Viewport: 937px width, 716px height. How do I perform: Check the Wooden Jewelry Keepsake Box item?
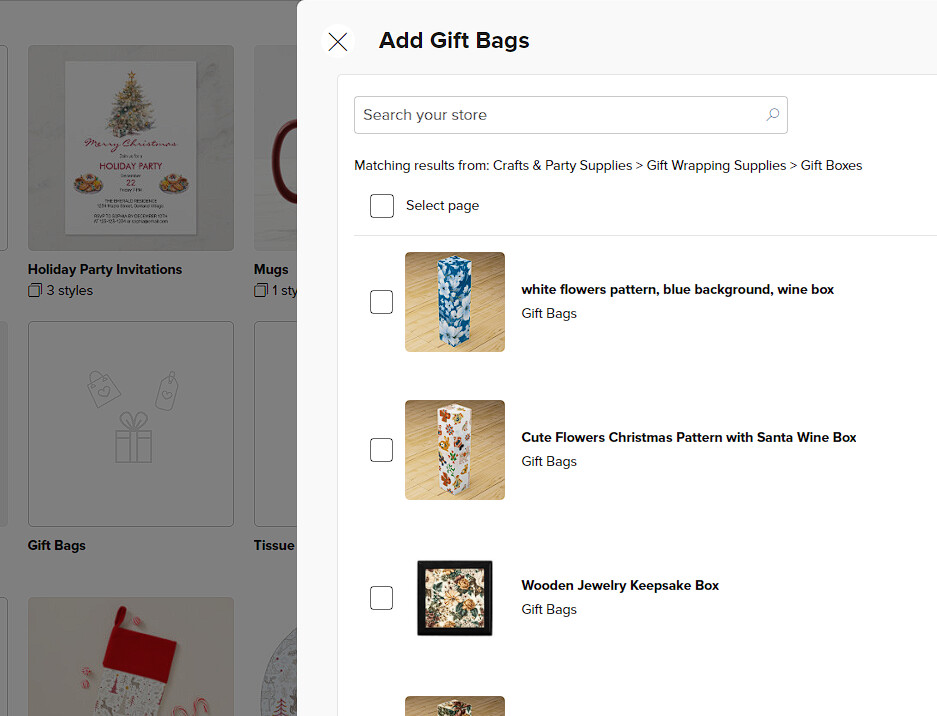(381, 598)
